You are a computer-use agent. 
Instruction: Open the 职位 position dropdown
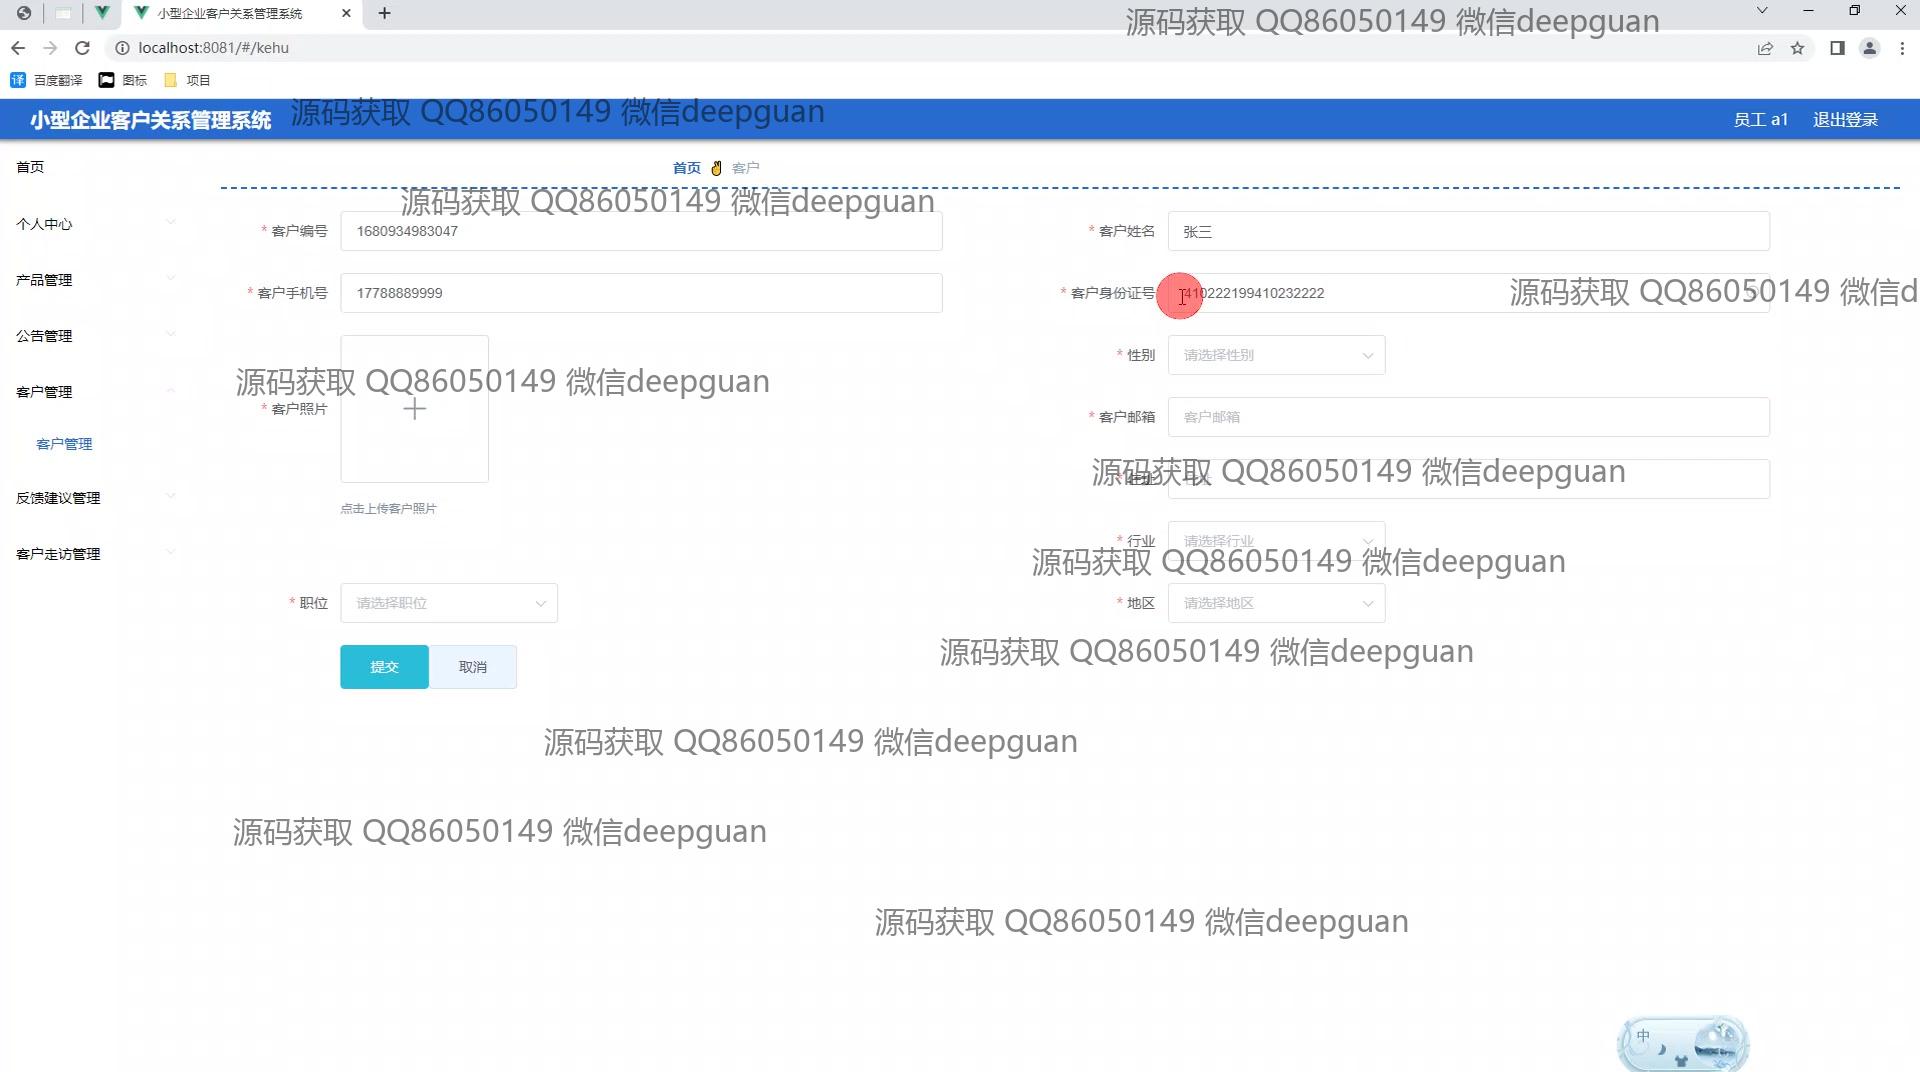click(x=448, y=603)
